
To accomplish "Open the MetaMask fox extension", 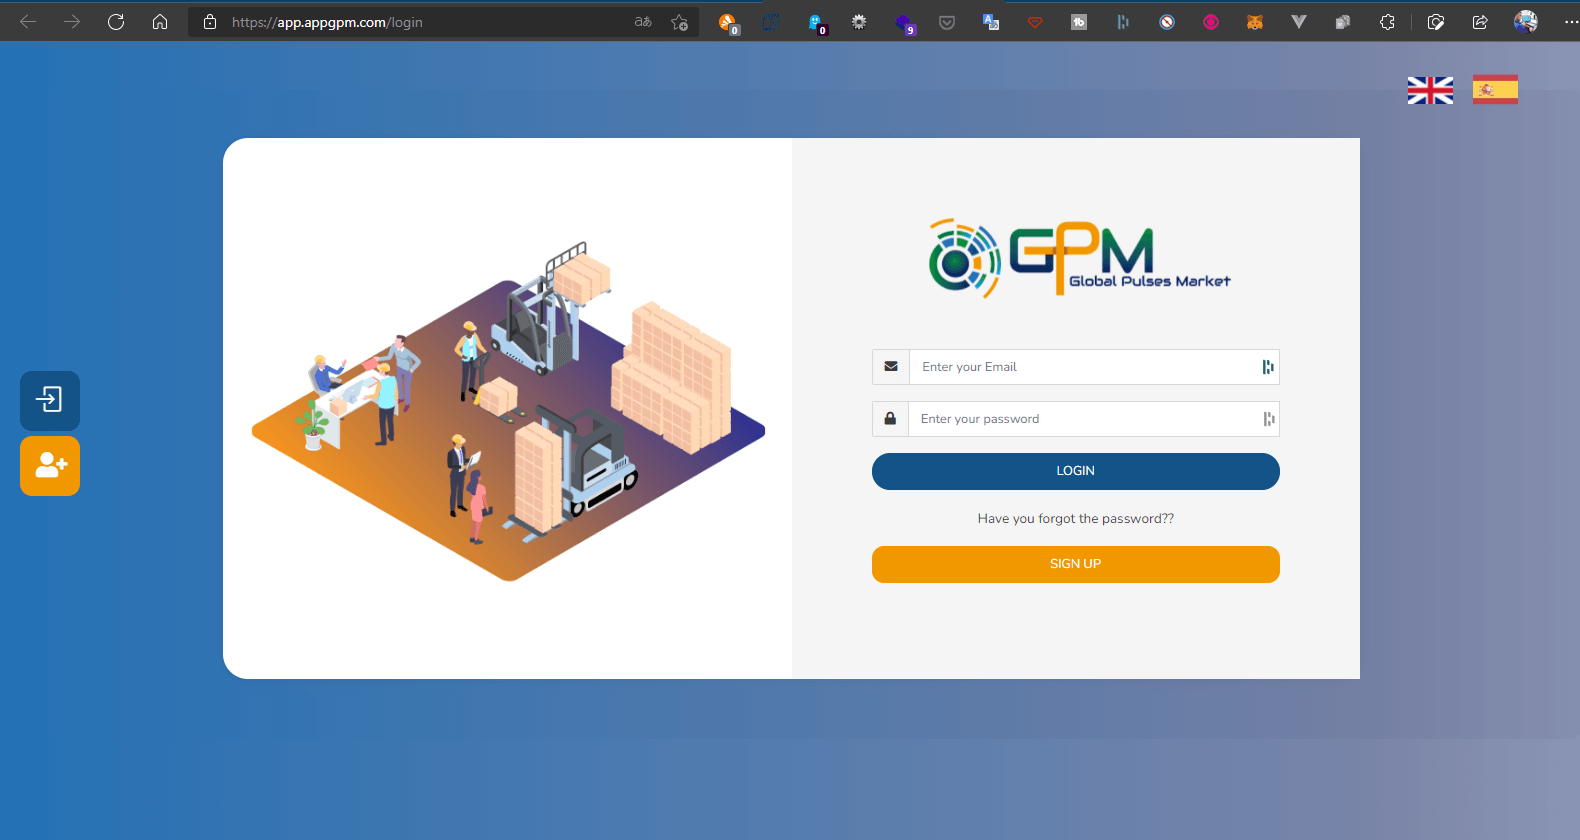I will click(x=1255, y=22).
